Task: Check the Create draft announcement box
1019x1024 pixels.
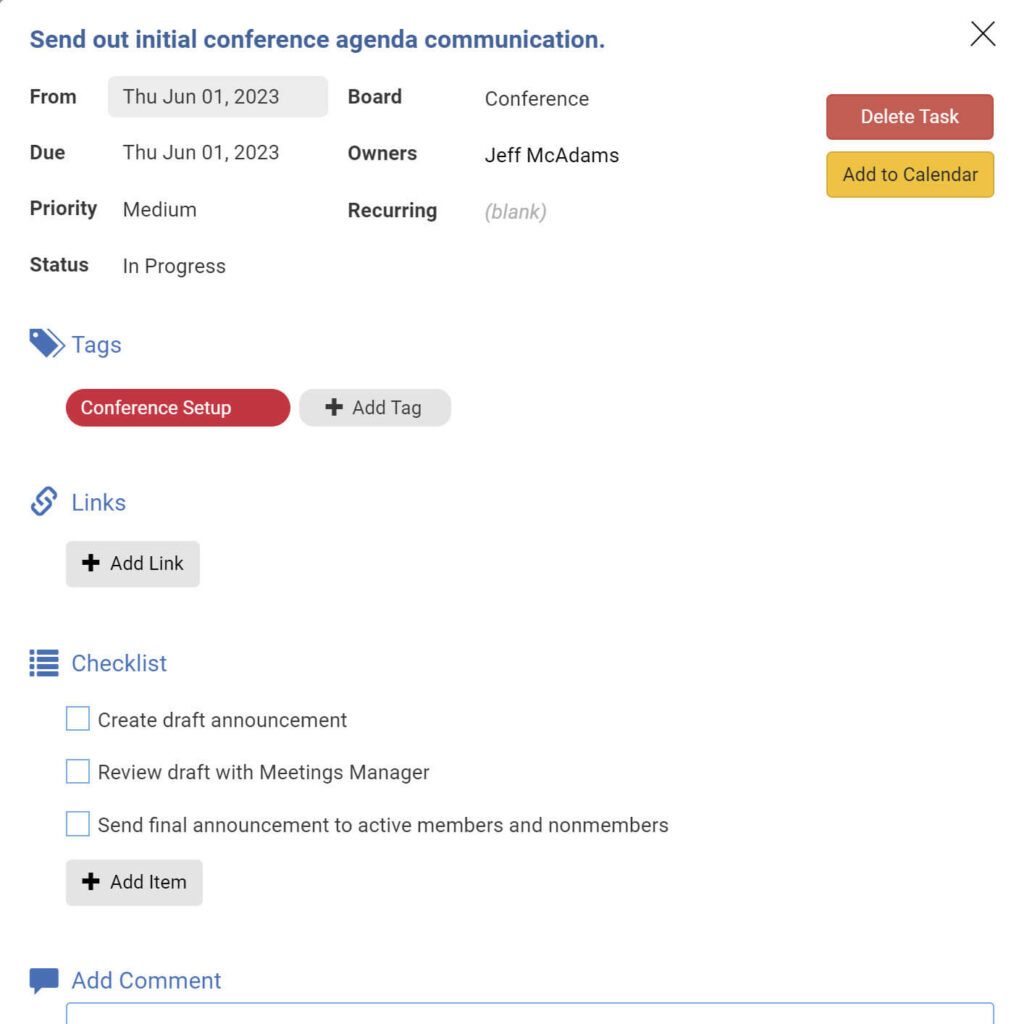Action: tap(78, 719)
